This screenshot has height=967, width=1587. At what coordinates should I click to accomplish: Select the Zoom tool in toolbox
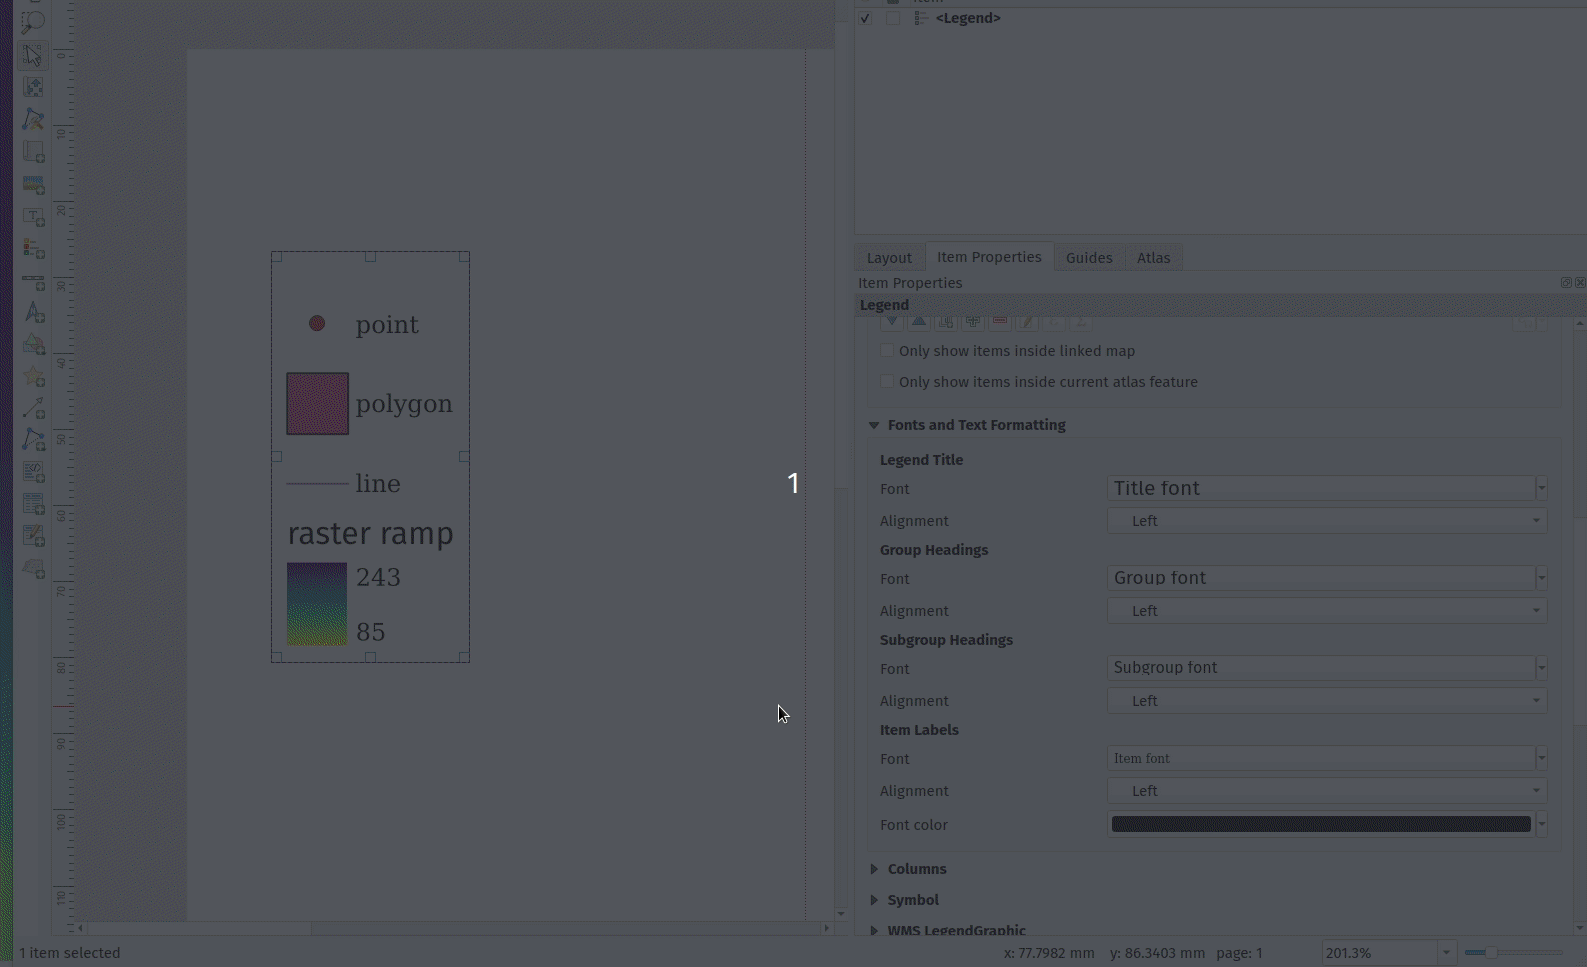[x=33, y=22]
